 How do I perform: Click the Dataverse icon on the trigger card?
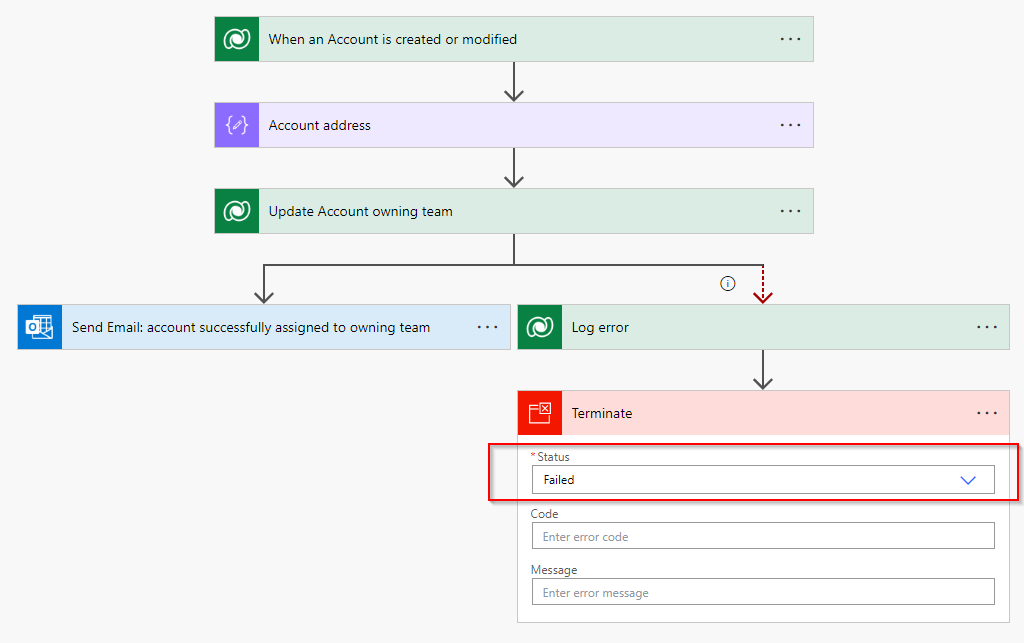pos(237,39)
